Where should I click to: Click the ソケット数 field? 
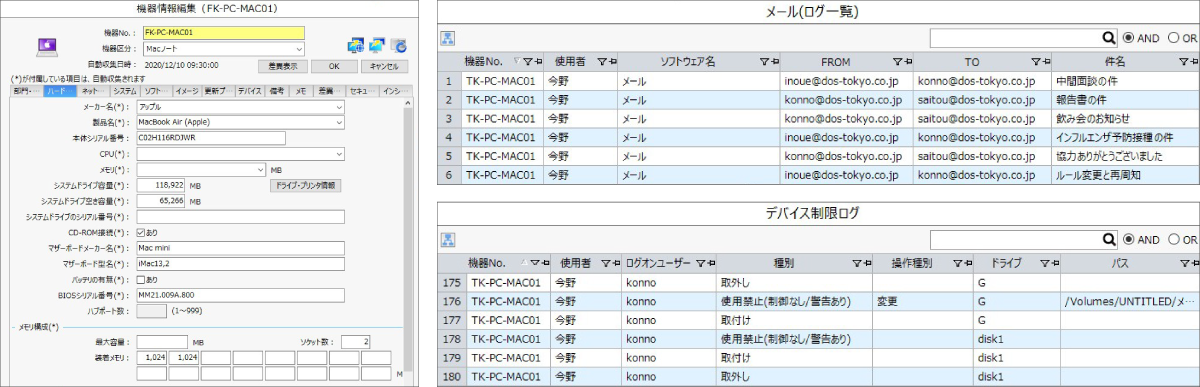point(357,342)
